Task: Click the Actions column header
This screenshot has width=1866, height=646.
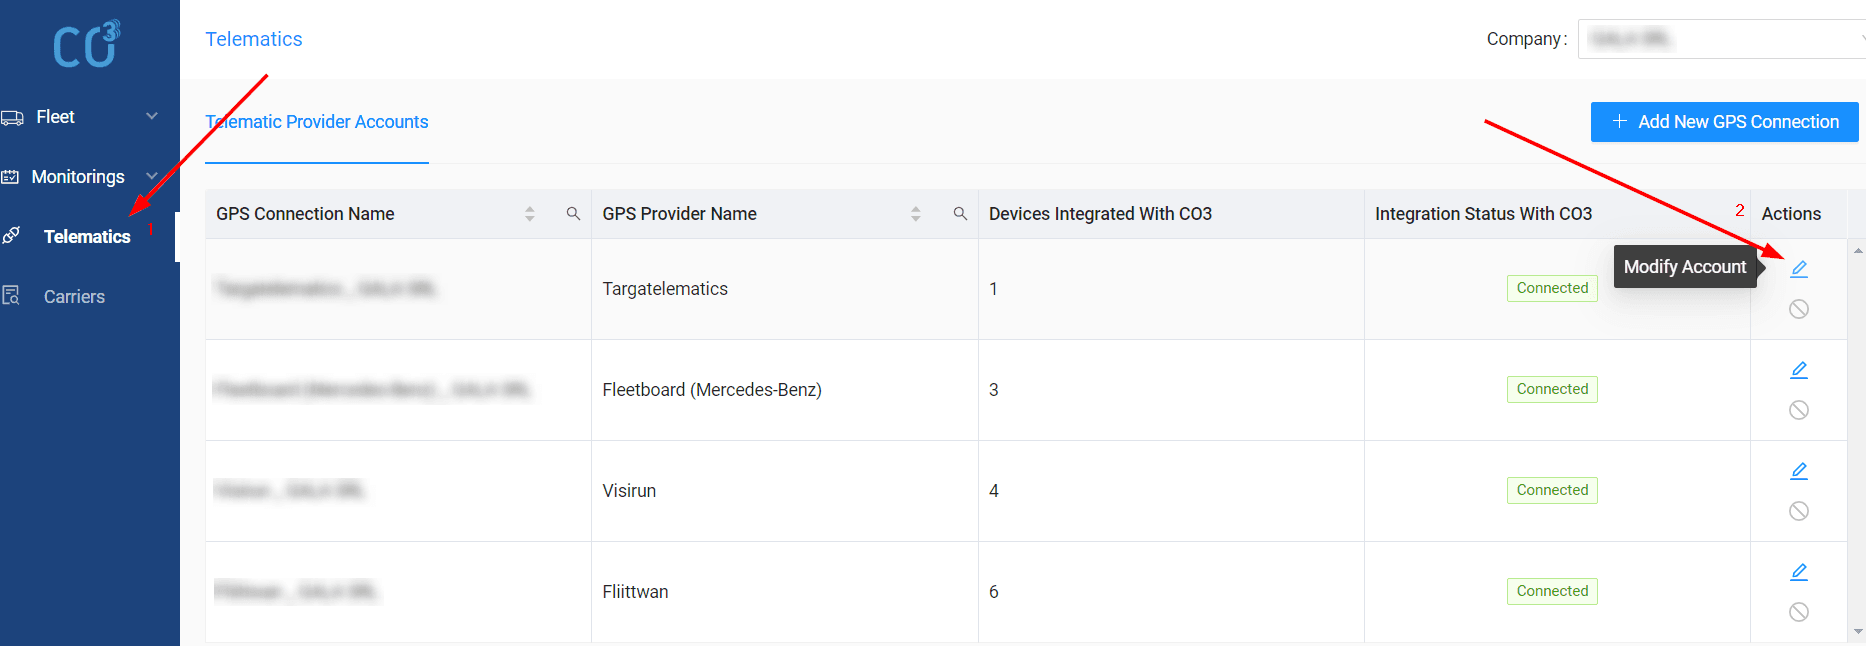Action: [x=1791, y=214]
